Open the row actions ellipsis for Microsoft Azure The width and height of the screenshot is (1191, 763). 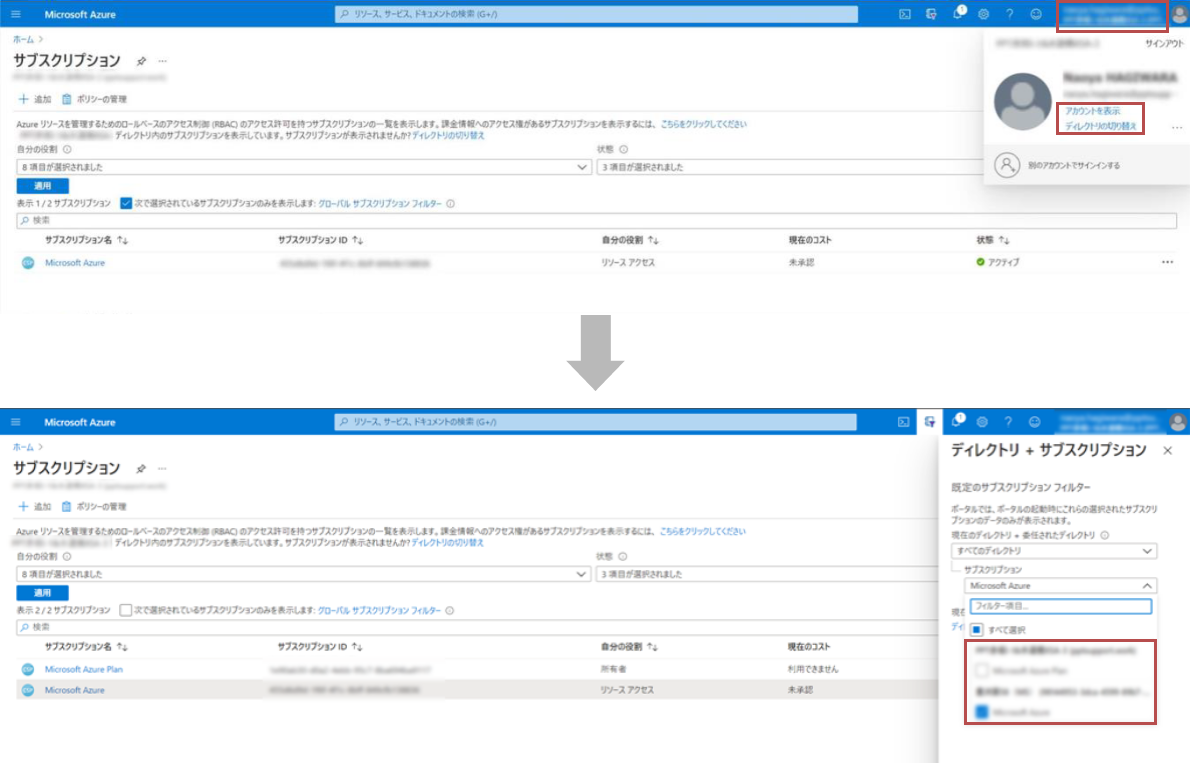1167,263
